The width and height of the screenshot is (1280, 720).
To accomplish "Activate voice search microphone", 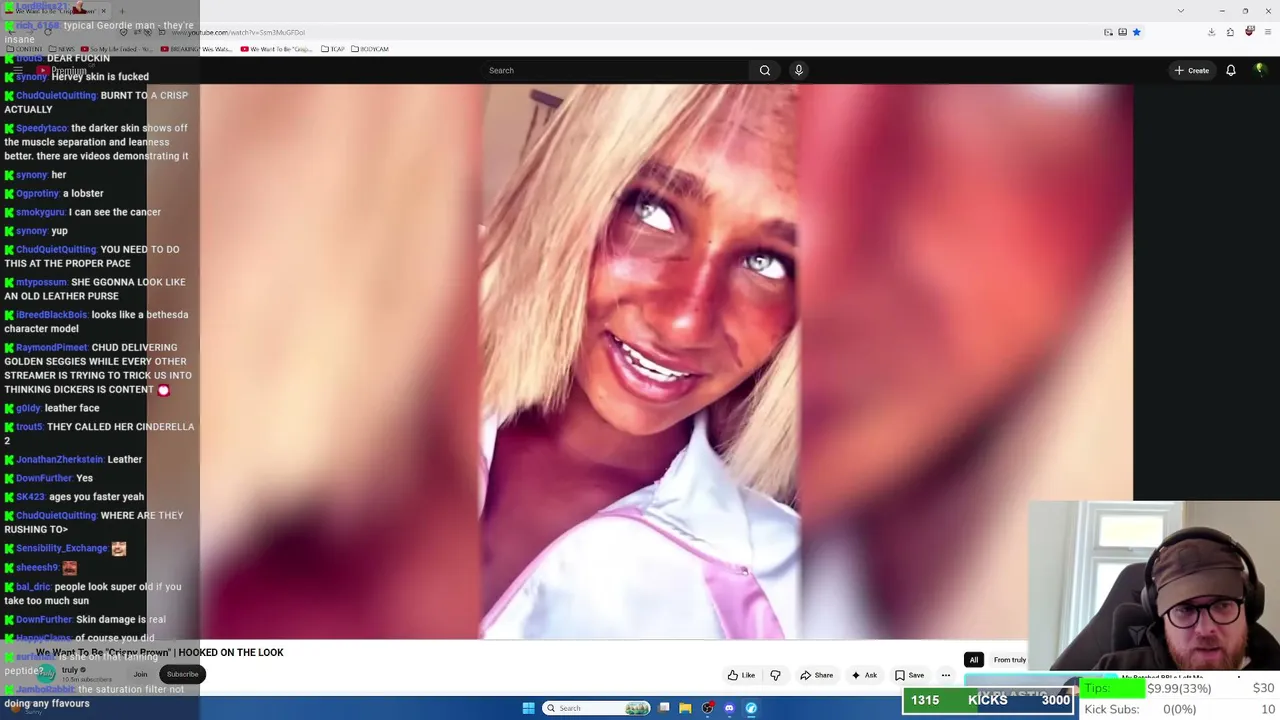I will pos(798,70).
